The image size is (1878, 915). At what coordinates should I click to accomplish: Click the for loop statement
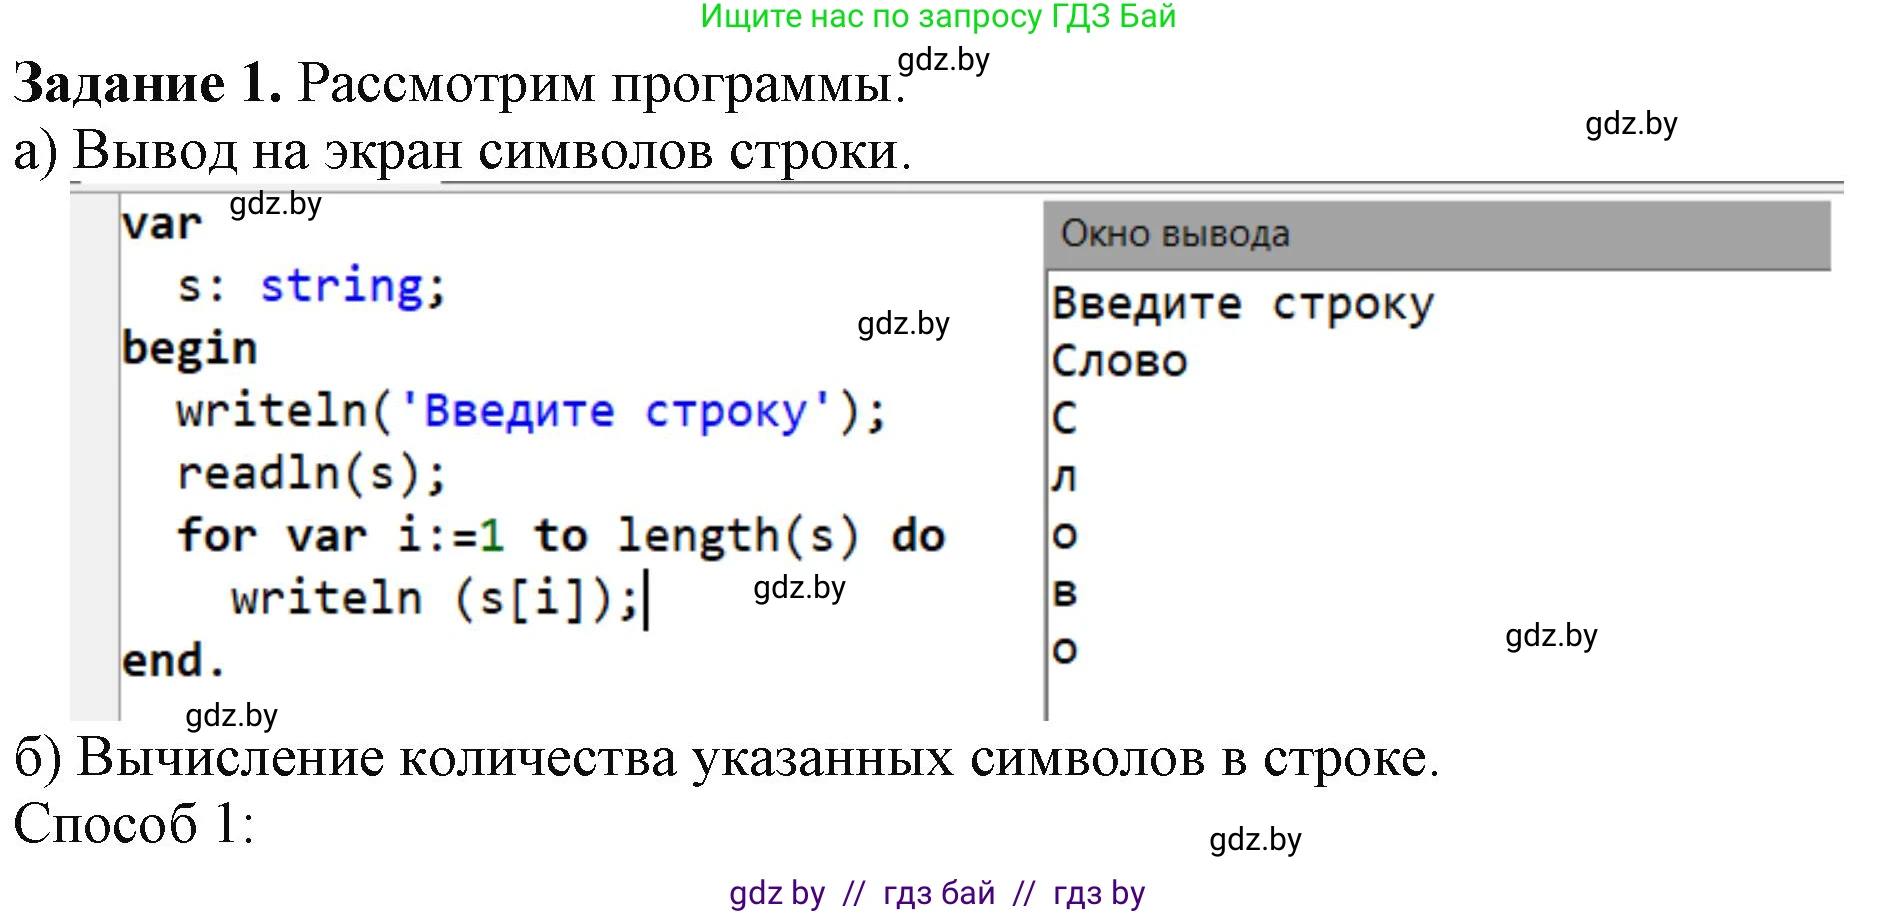pyautogui.click(x=560, y=535)
